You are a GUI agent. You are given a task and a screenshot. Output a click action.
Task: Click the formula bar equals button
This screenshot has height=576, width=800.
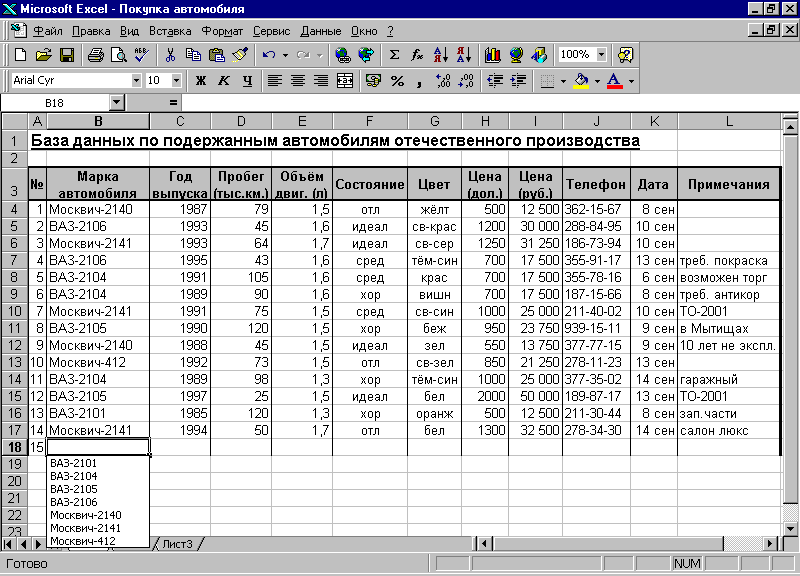[173, 103]
